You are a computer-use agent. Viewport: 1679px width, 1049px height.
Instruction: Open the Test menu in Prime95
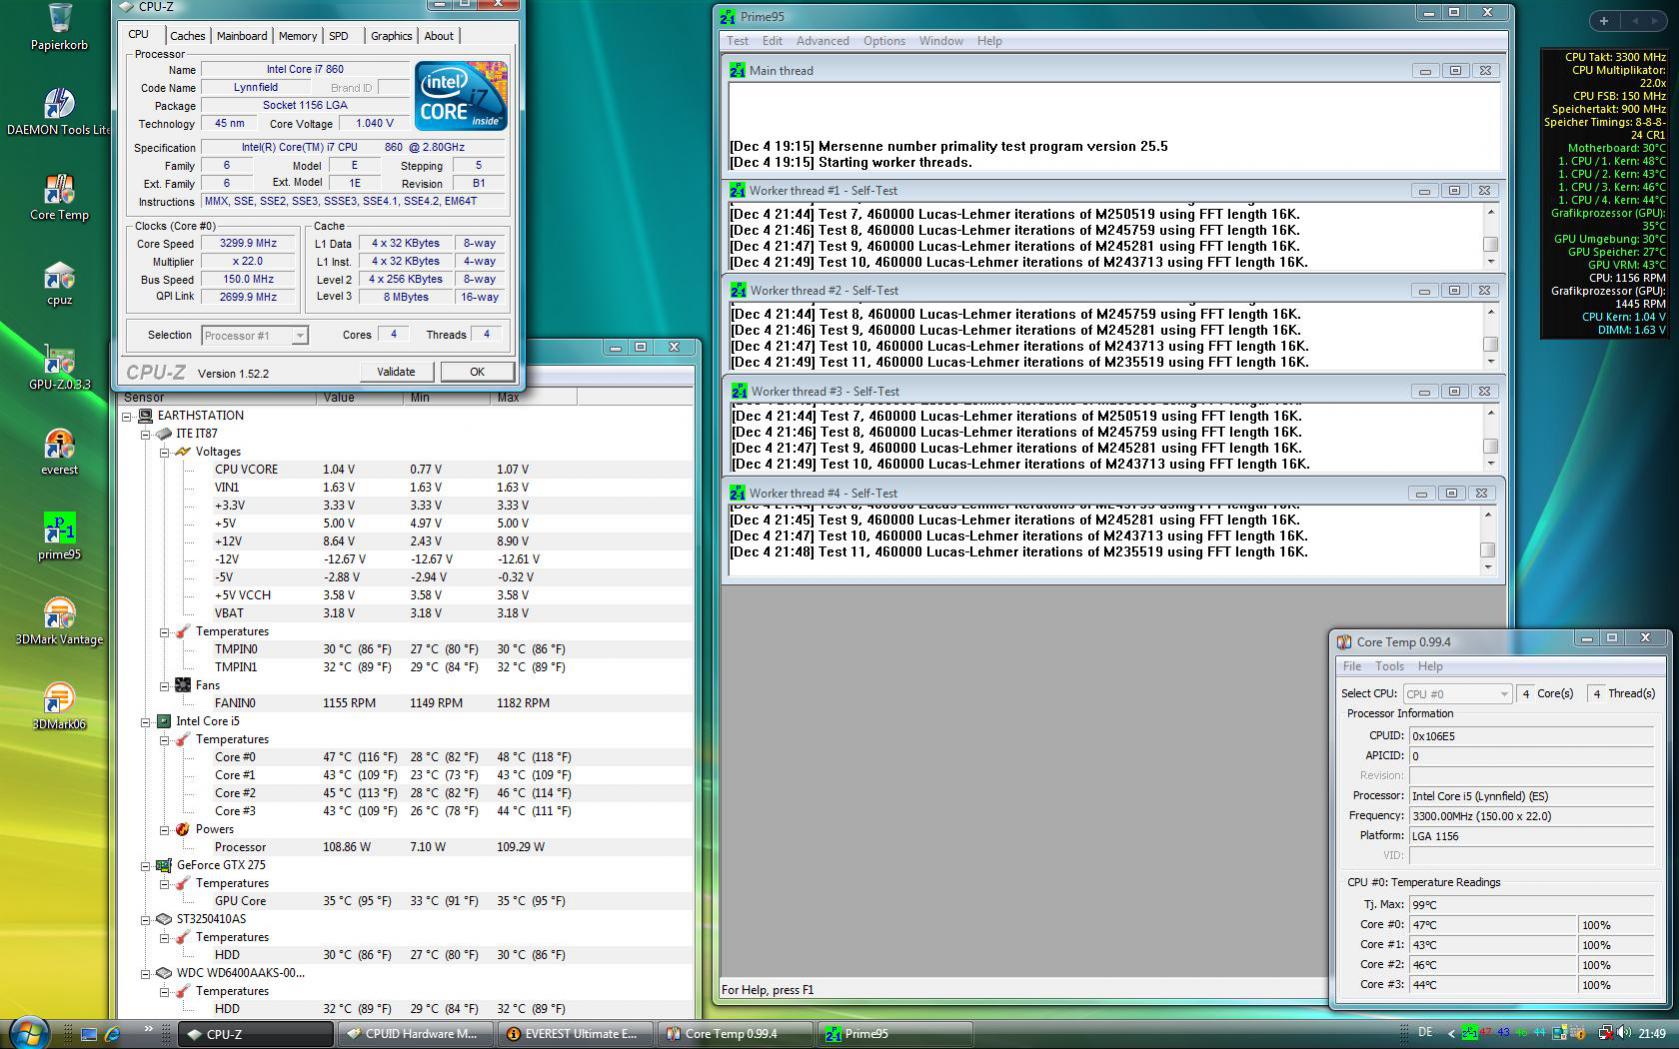(738, 41)
